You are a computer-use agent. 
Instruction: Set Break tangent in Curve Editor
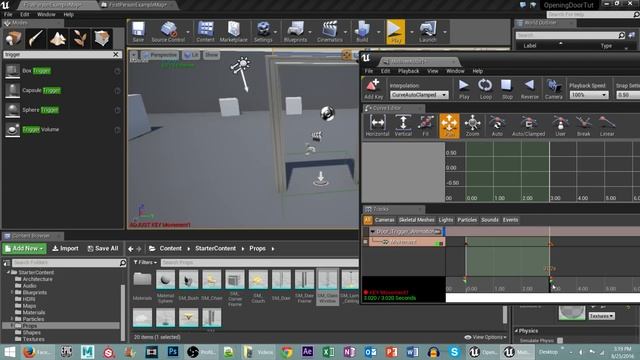[x=583, y=125]
